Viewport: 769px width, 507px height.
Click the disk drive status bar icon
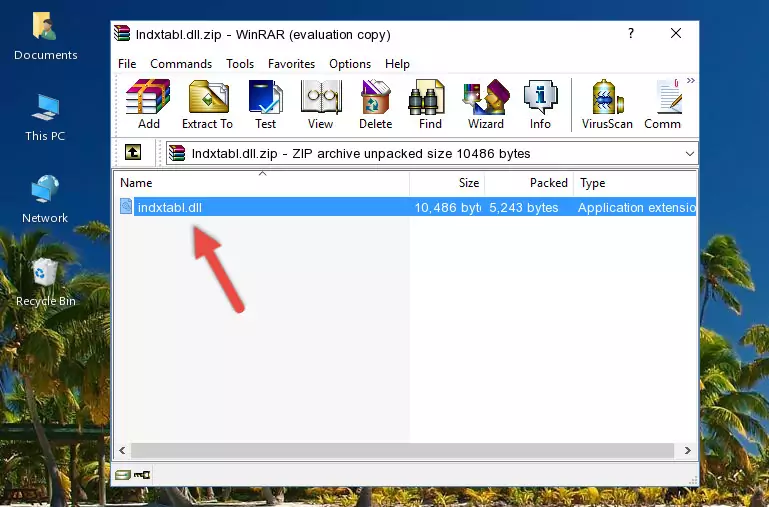123,475
